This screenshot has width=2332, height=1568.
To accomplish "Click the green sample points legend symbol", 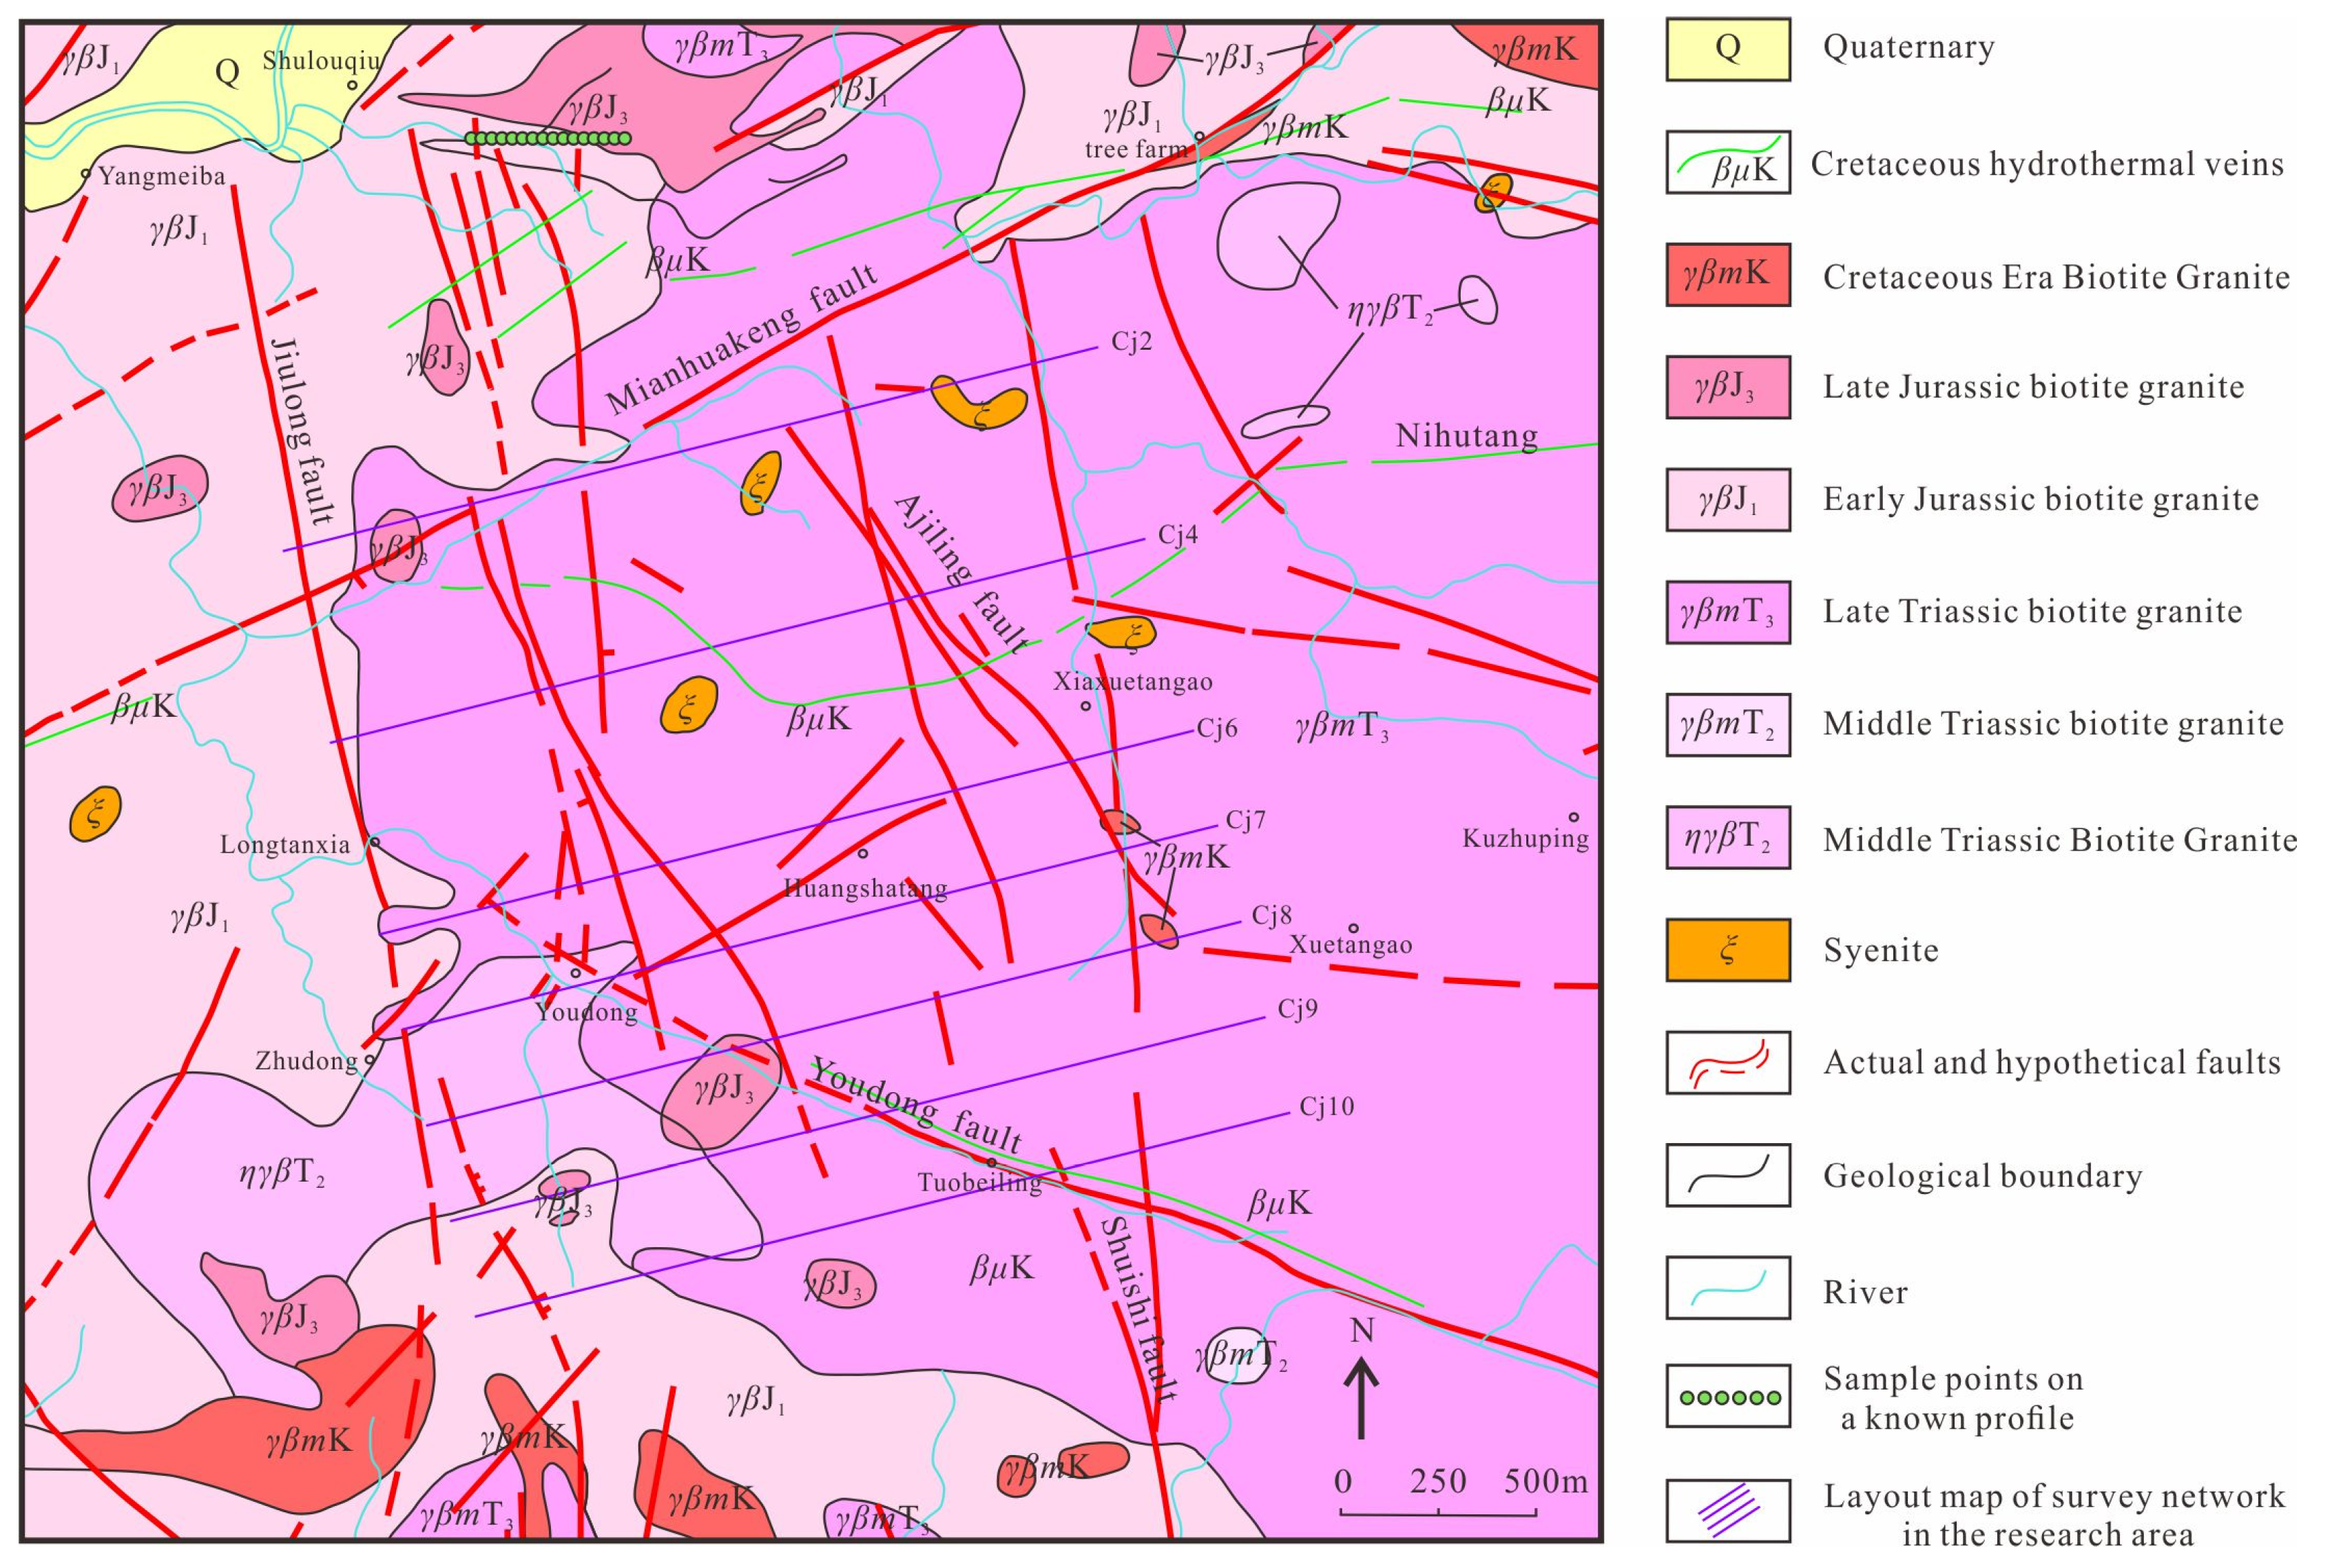I will (x=1727, y=1397).
